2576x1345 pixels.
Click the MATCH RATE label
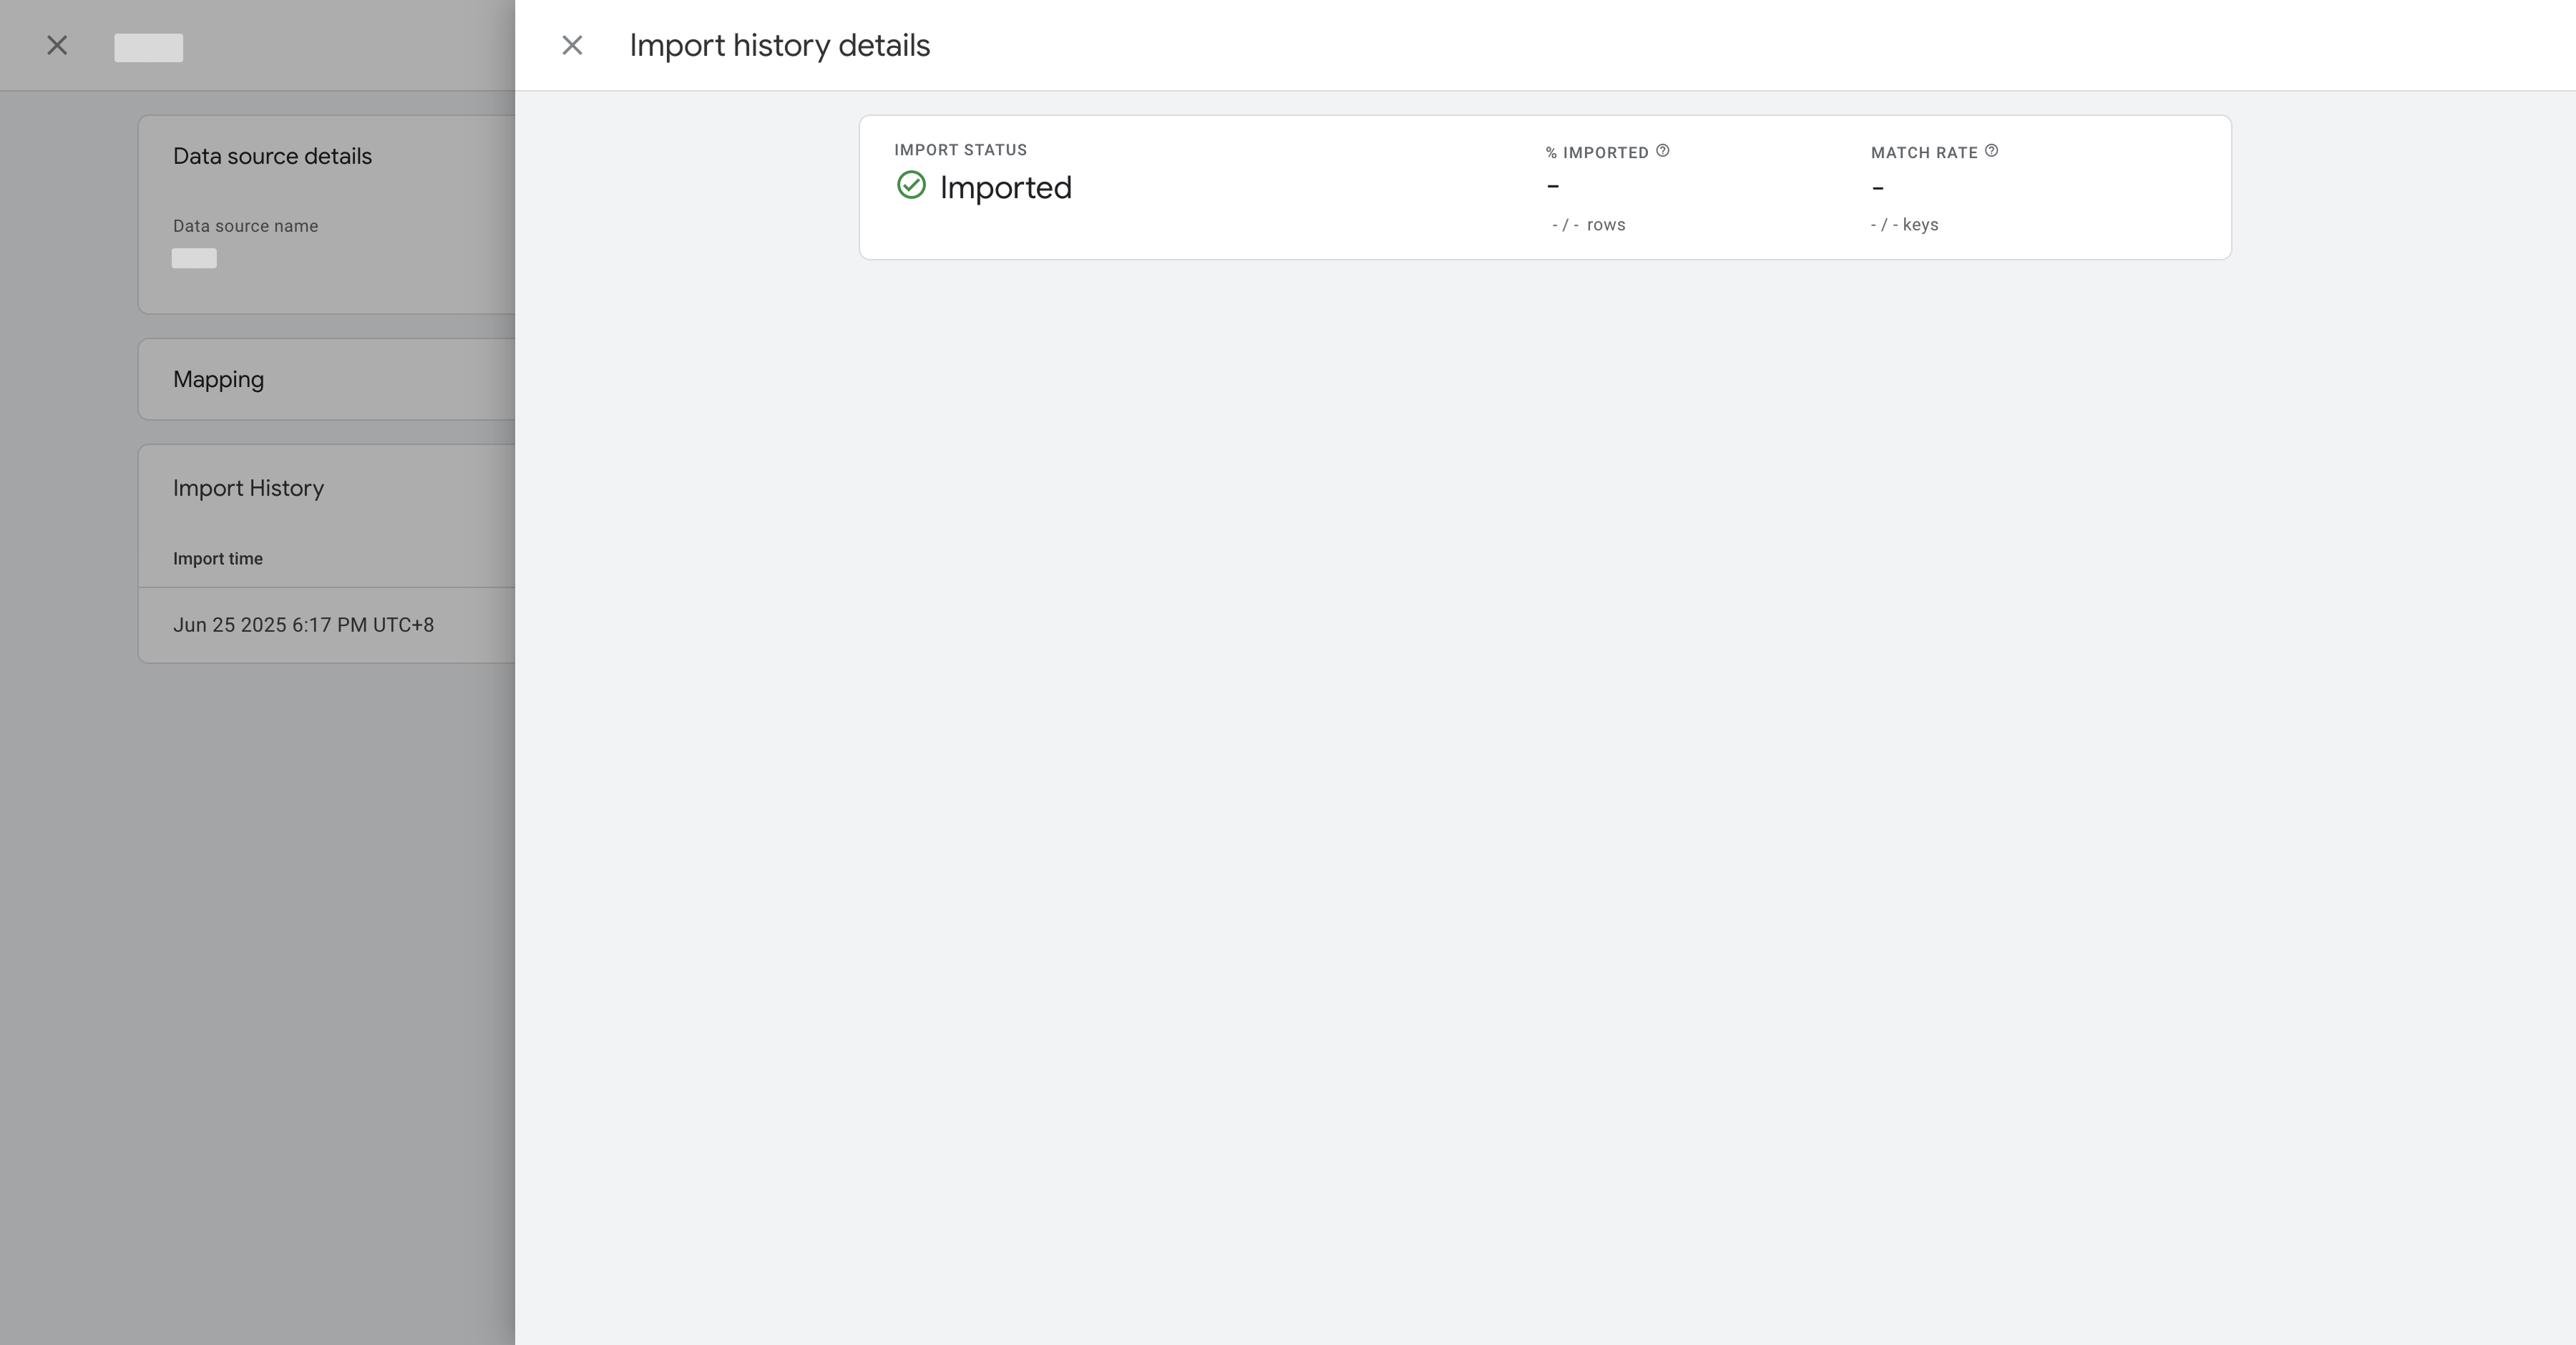coord(1923,153)
